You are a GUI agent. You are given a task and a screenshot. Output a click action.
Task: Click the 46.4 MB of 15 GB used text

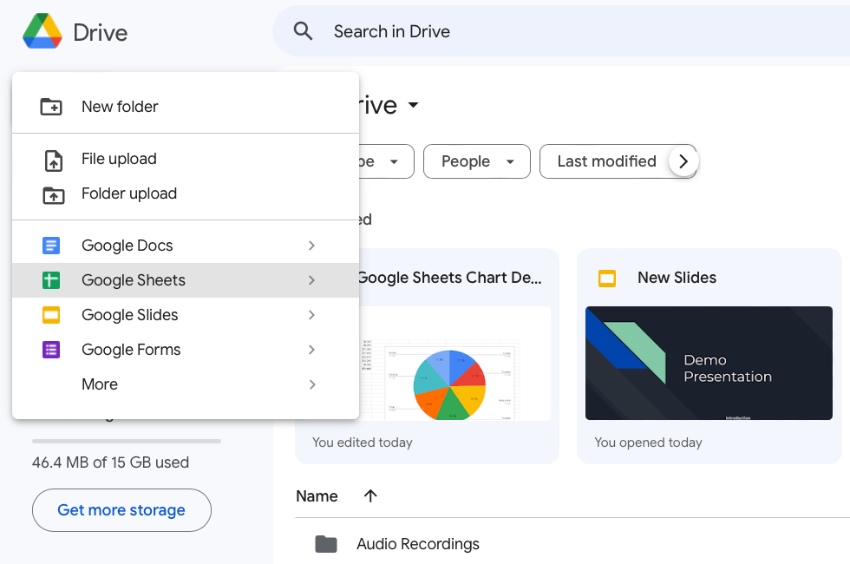(x=111, y=463)
